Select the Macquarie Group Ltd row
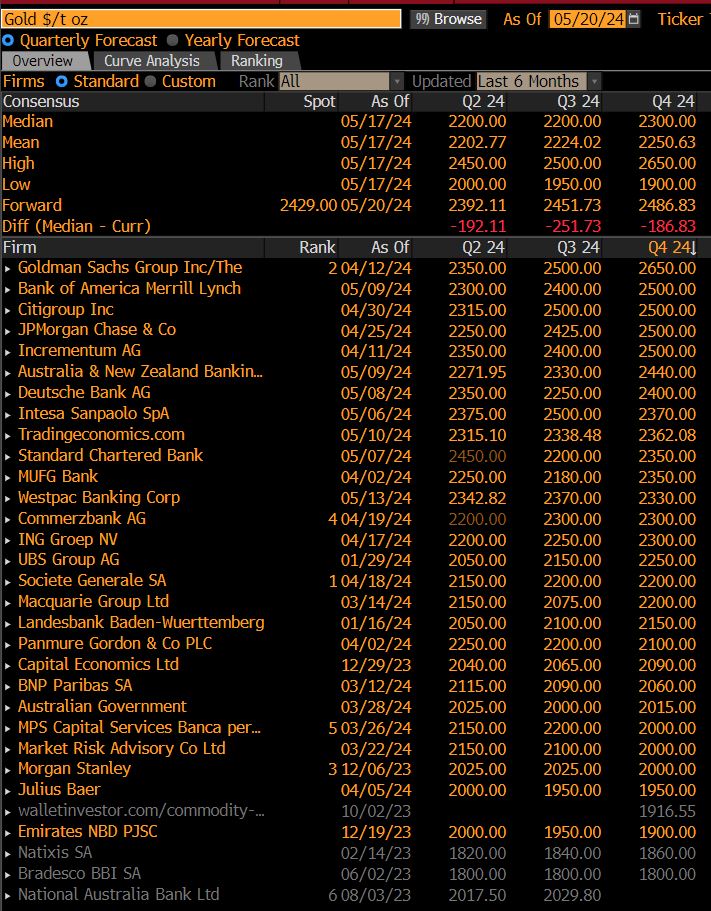This screenshot has height=911, width=711. [x=356, y=602]
